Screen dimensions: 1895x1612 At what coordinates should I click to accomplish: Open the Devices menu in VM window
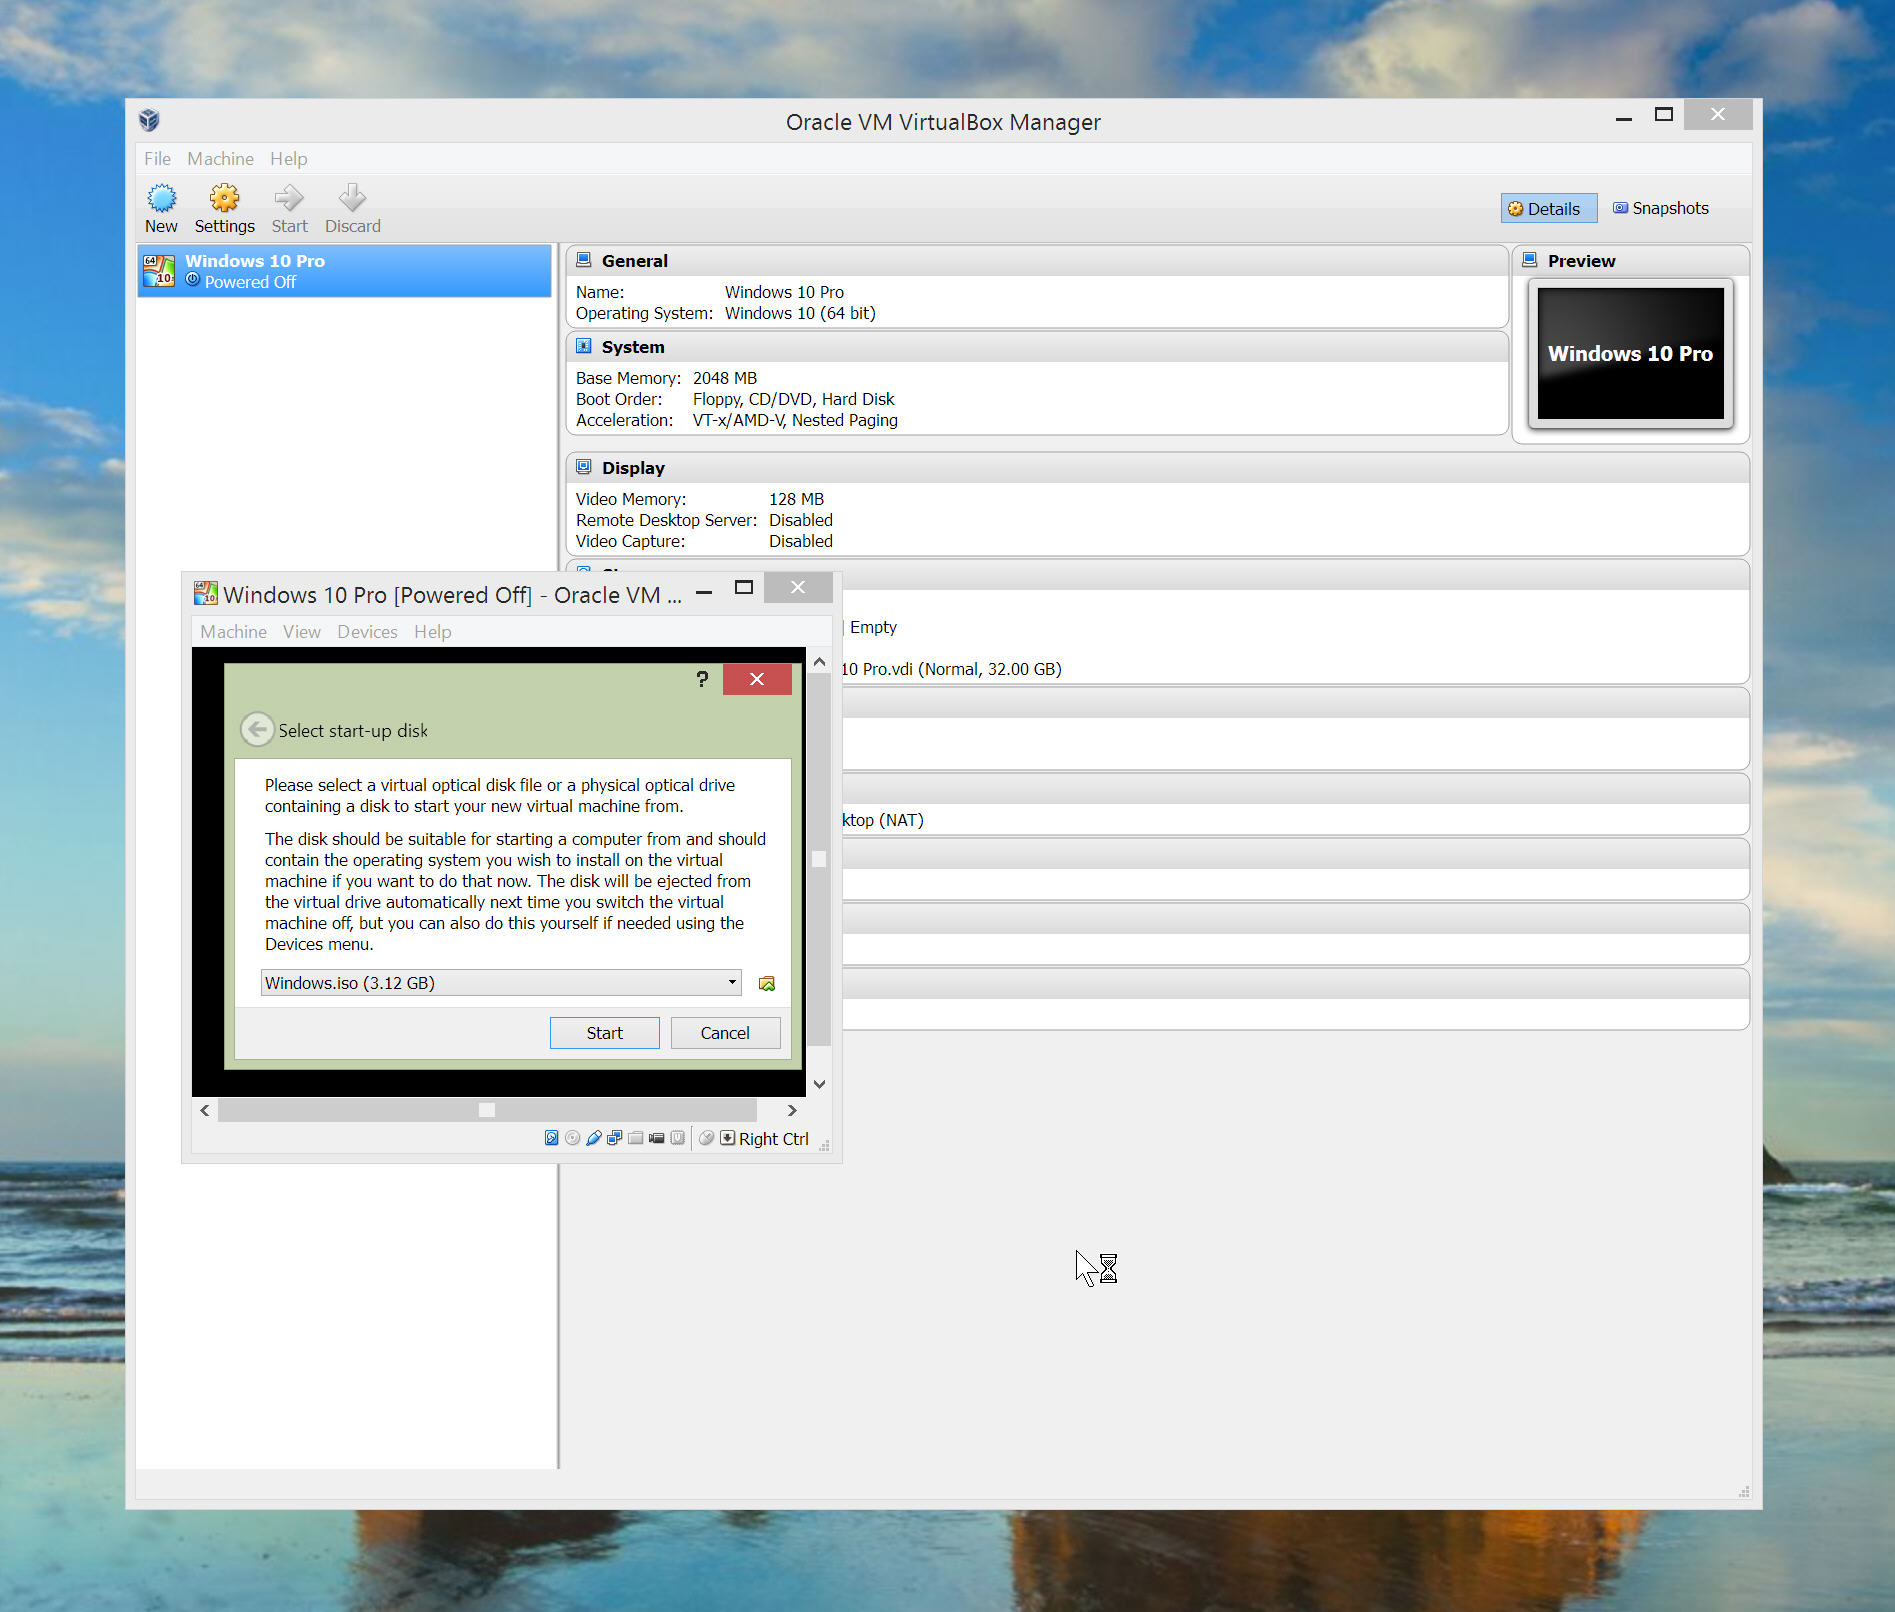click(367, 631)
